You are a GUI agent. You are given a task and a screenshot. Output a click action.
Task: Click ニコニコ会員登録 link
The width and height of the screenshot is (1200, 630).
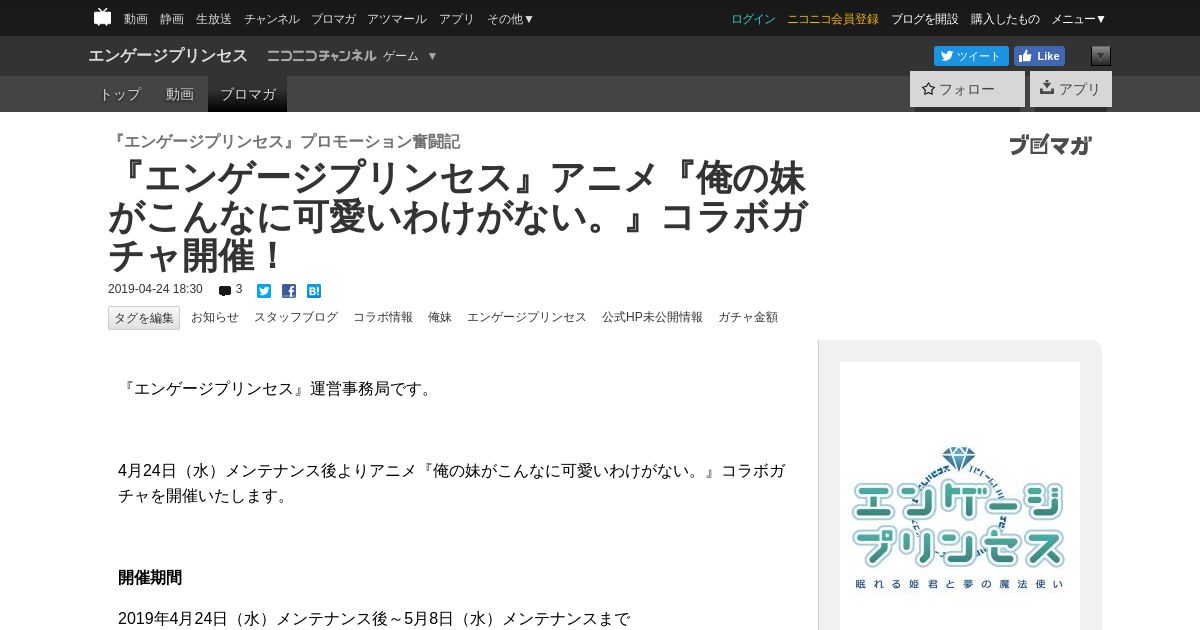[x=833, y=19]
